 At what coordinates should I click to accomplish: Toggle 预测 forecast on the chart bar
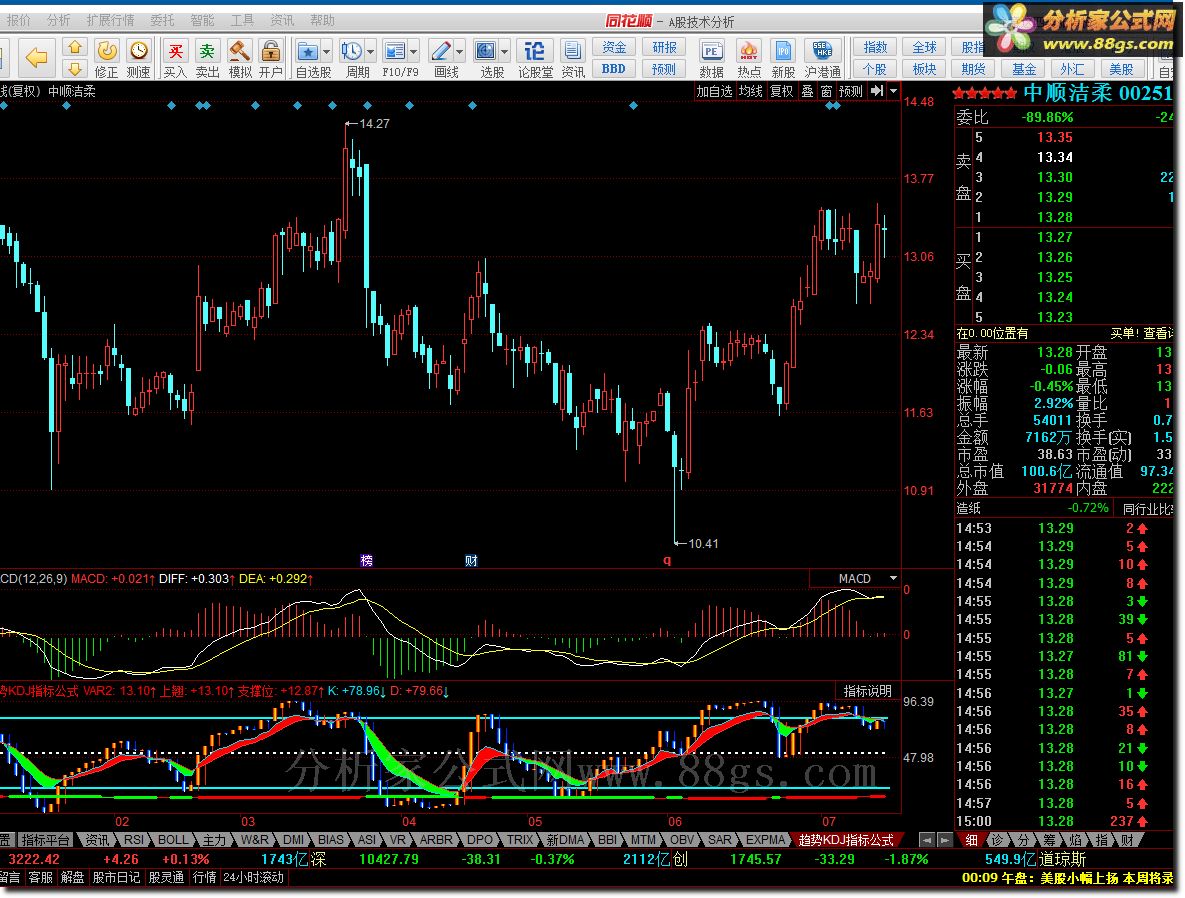click(850, 91)
